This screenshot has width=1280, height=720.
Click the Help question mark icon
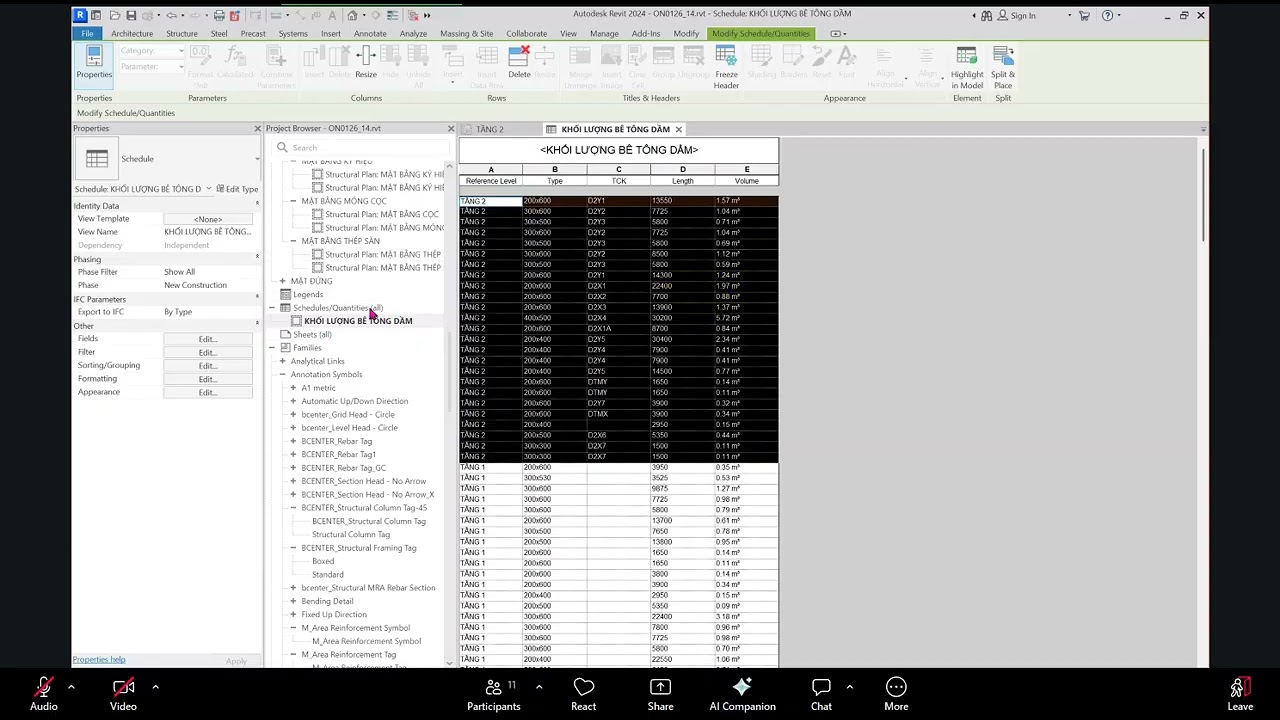pyautogui.click(x=1107, y=15)
